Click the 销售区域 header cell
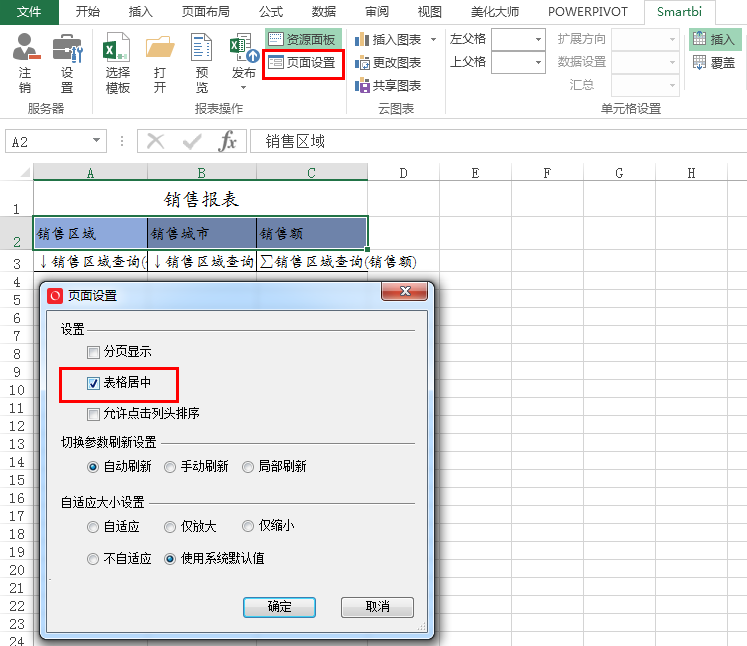747x646 pixels. click(x=91, y=233)
